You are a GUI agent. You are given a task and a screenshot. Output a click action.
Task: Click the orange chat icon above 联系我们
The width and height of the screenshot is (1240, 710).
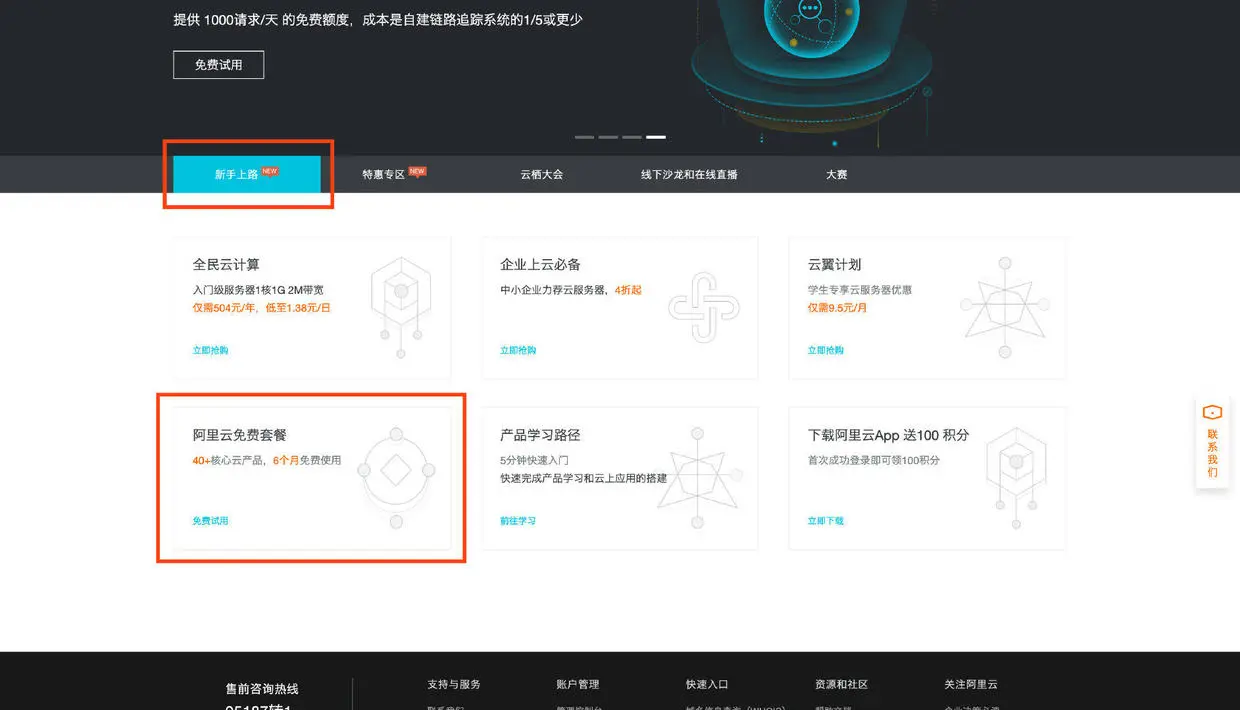point(1212,412)
